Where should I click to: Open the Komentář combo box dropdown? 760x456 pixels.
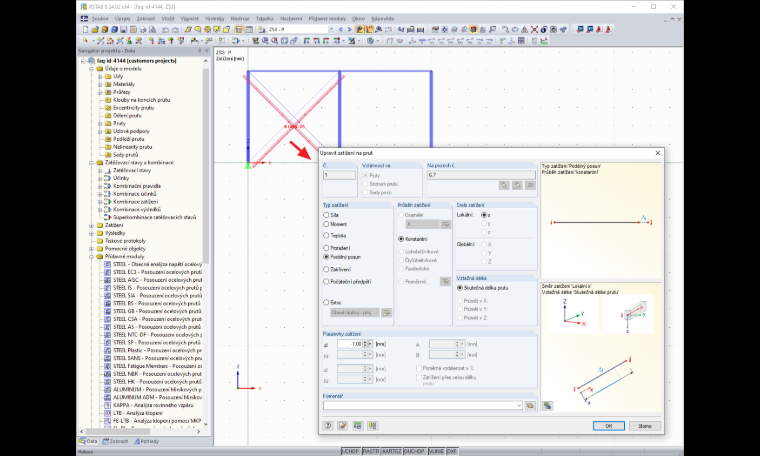[x=519, y=406]
